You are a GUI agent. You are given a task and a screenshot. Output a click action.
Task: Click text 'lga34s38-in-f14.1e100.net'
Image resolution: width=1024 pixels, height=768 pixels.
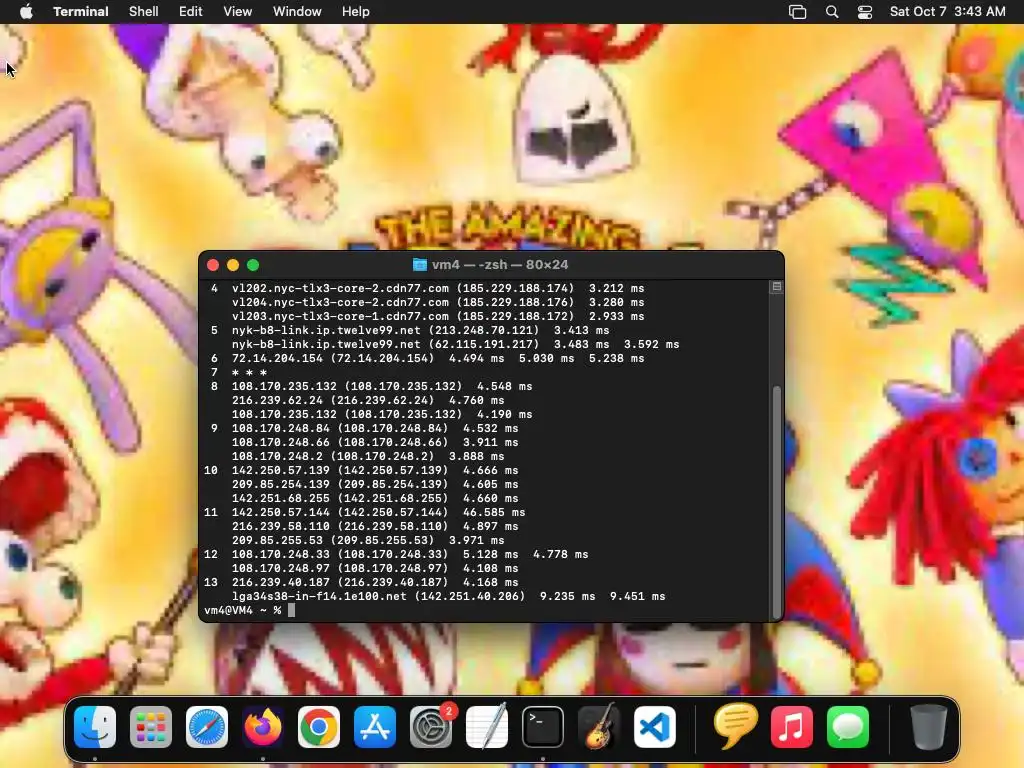click(319, 596)
